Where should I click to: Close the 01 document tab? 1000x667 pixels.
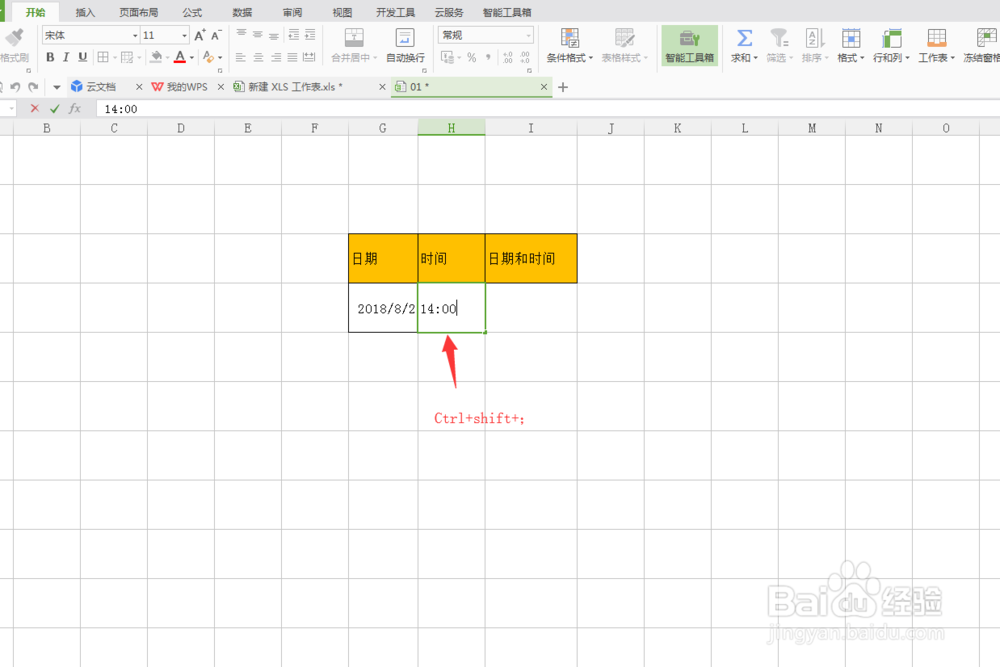click(x=544, y=87)
